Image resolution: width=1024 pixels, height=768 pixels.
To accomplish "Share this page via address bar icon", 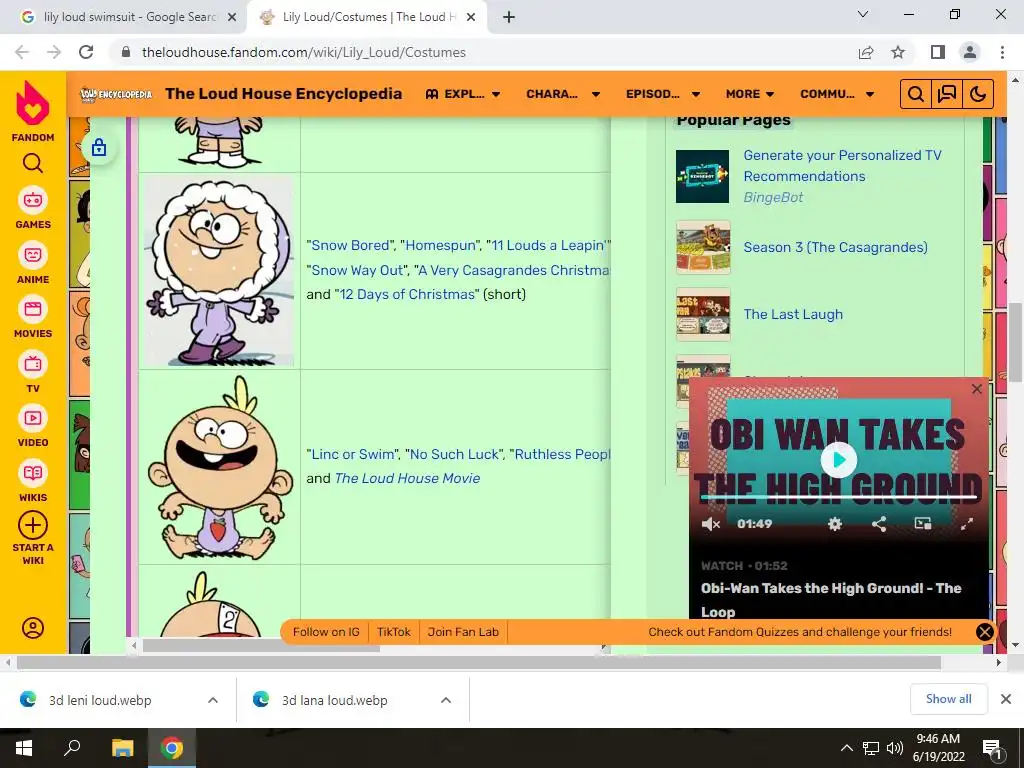I will coord(866,52).
